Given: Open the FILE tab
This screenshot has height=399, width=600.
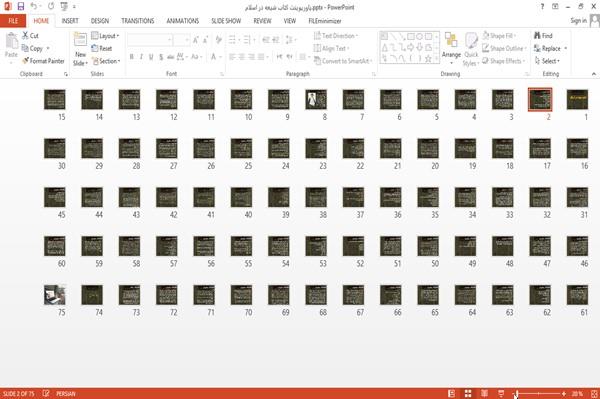Looking at the screenshot, I should point(13,21).
